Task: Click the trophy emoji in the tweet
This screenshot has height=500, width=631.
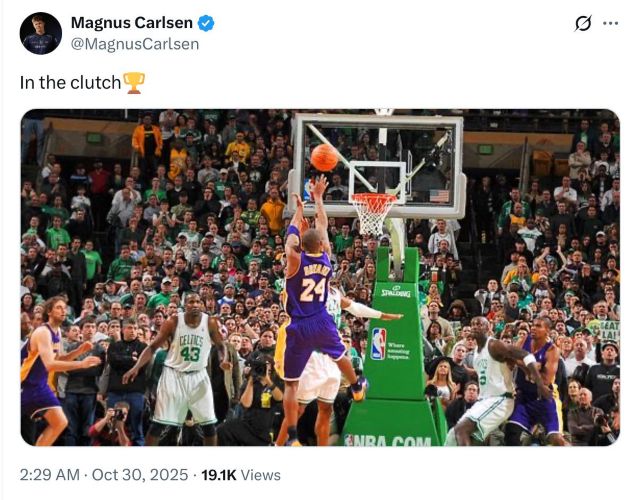Action: pos(134,83)
